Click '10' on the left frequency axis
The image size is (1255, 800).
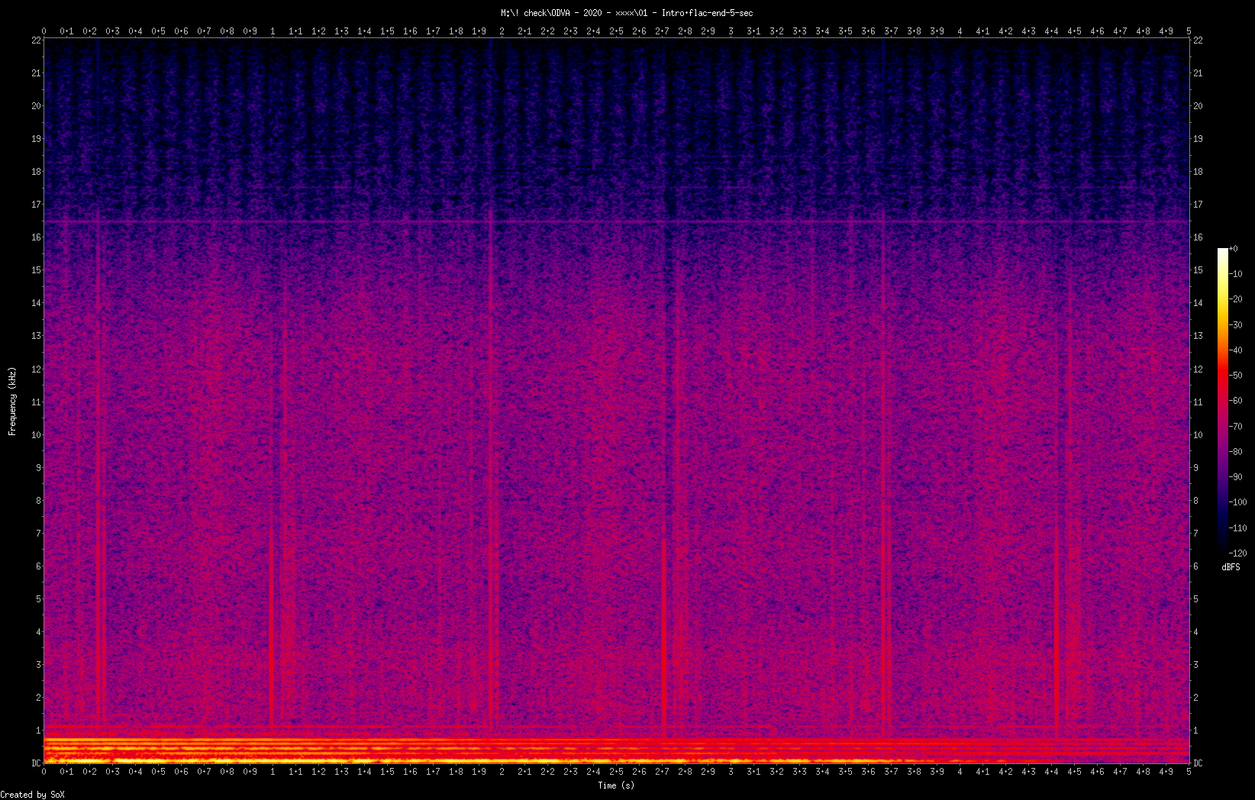tap(35, 435)
